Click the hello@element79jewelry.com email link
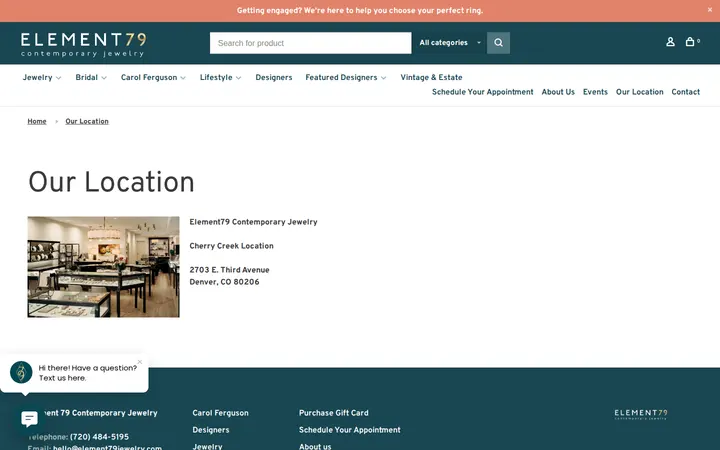The width and height of the screenshot is (720, 450). [107, 447]
